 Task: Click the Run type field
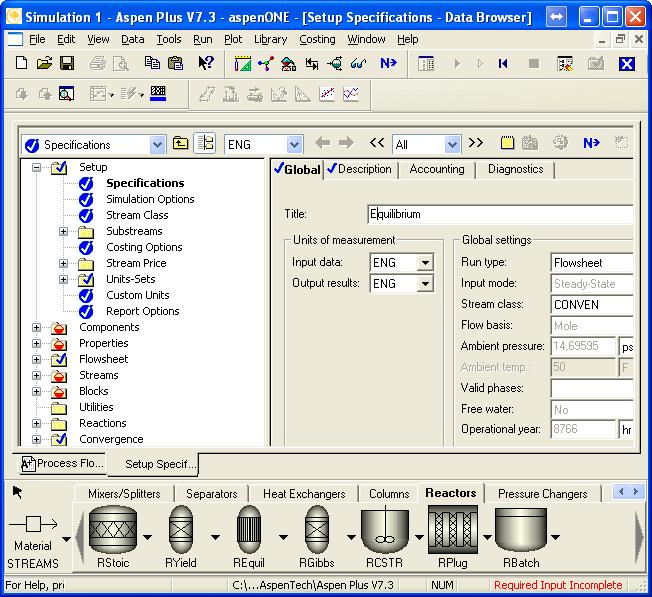click(x=592, y=263)
